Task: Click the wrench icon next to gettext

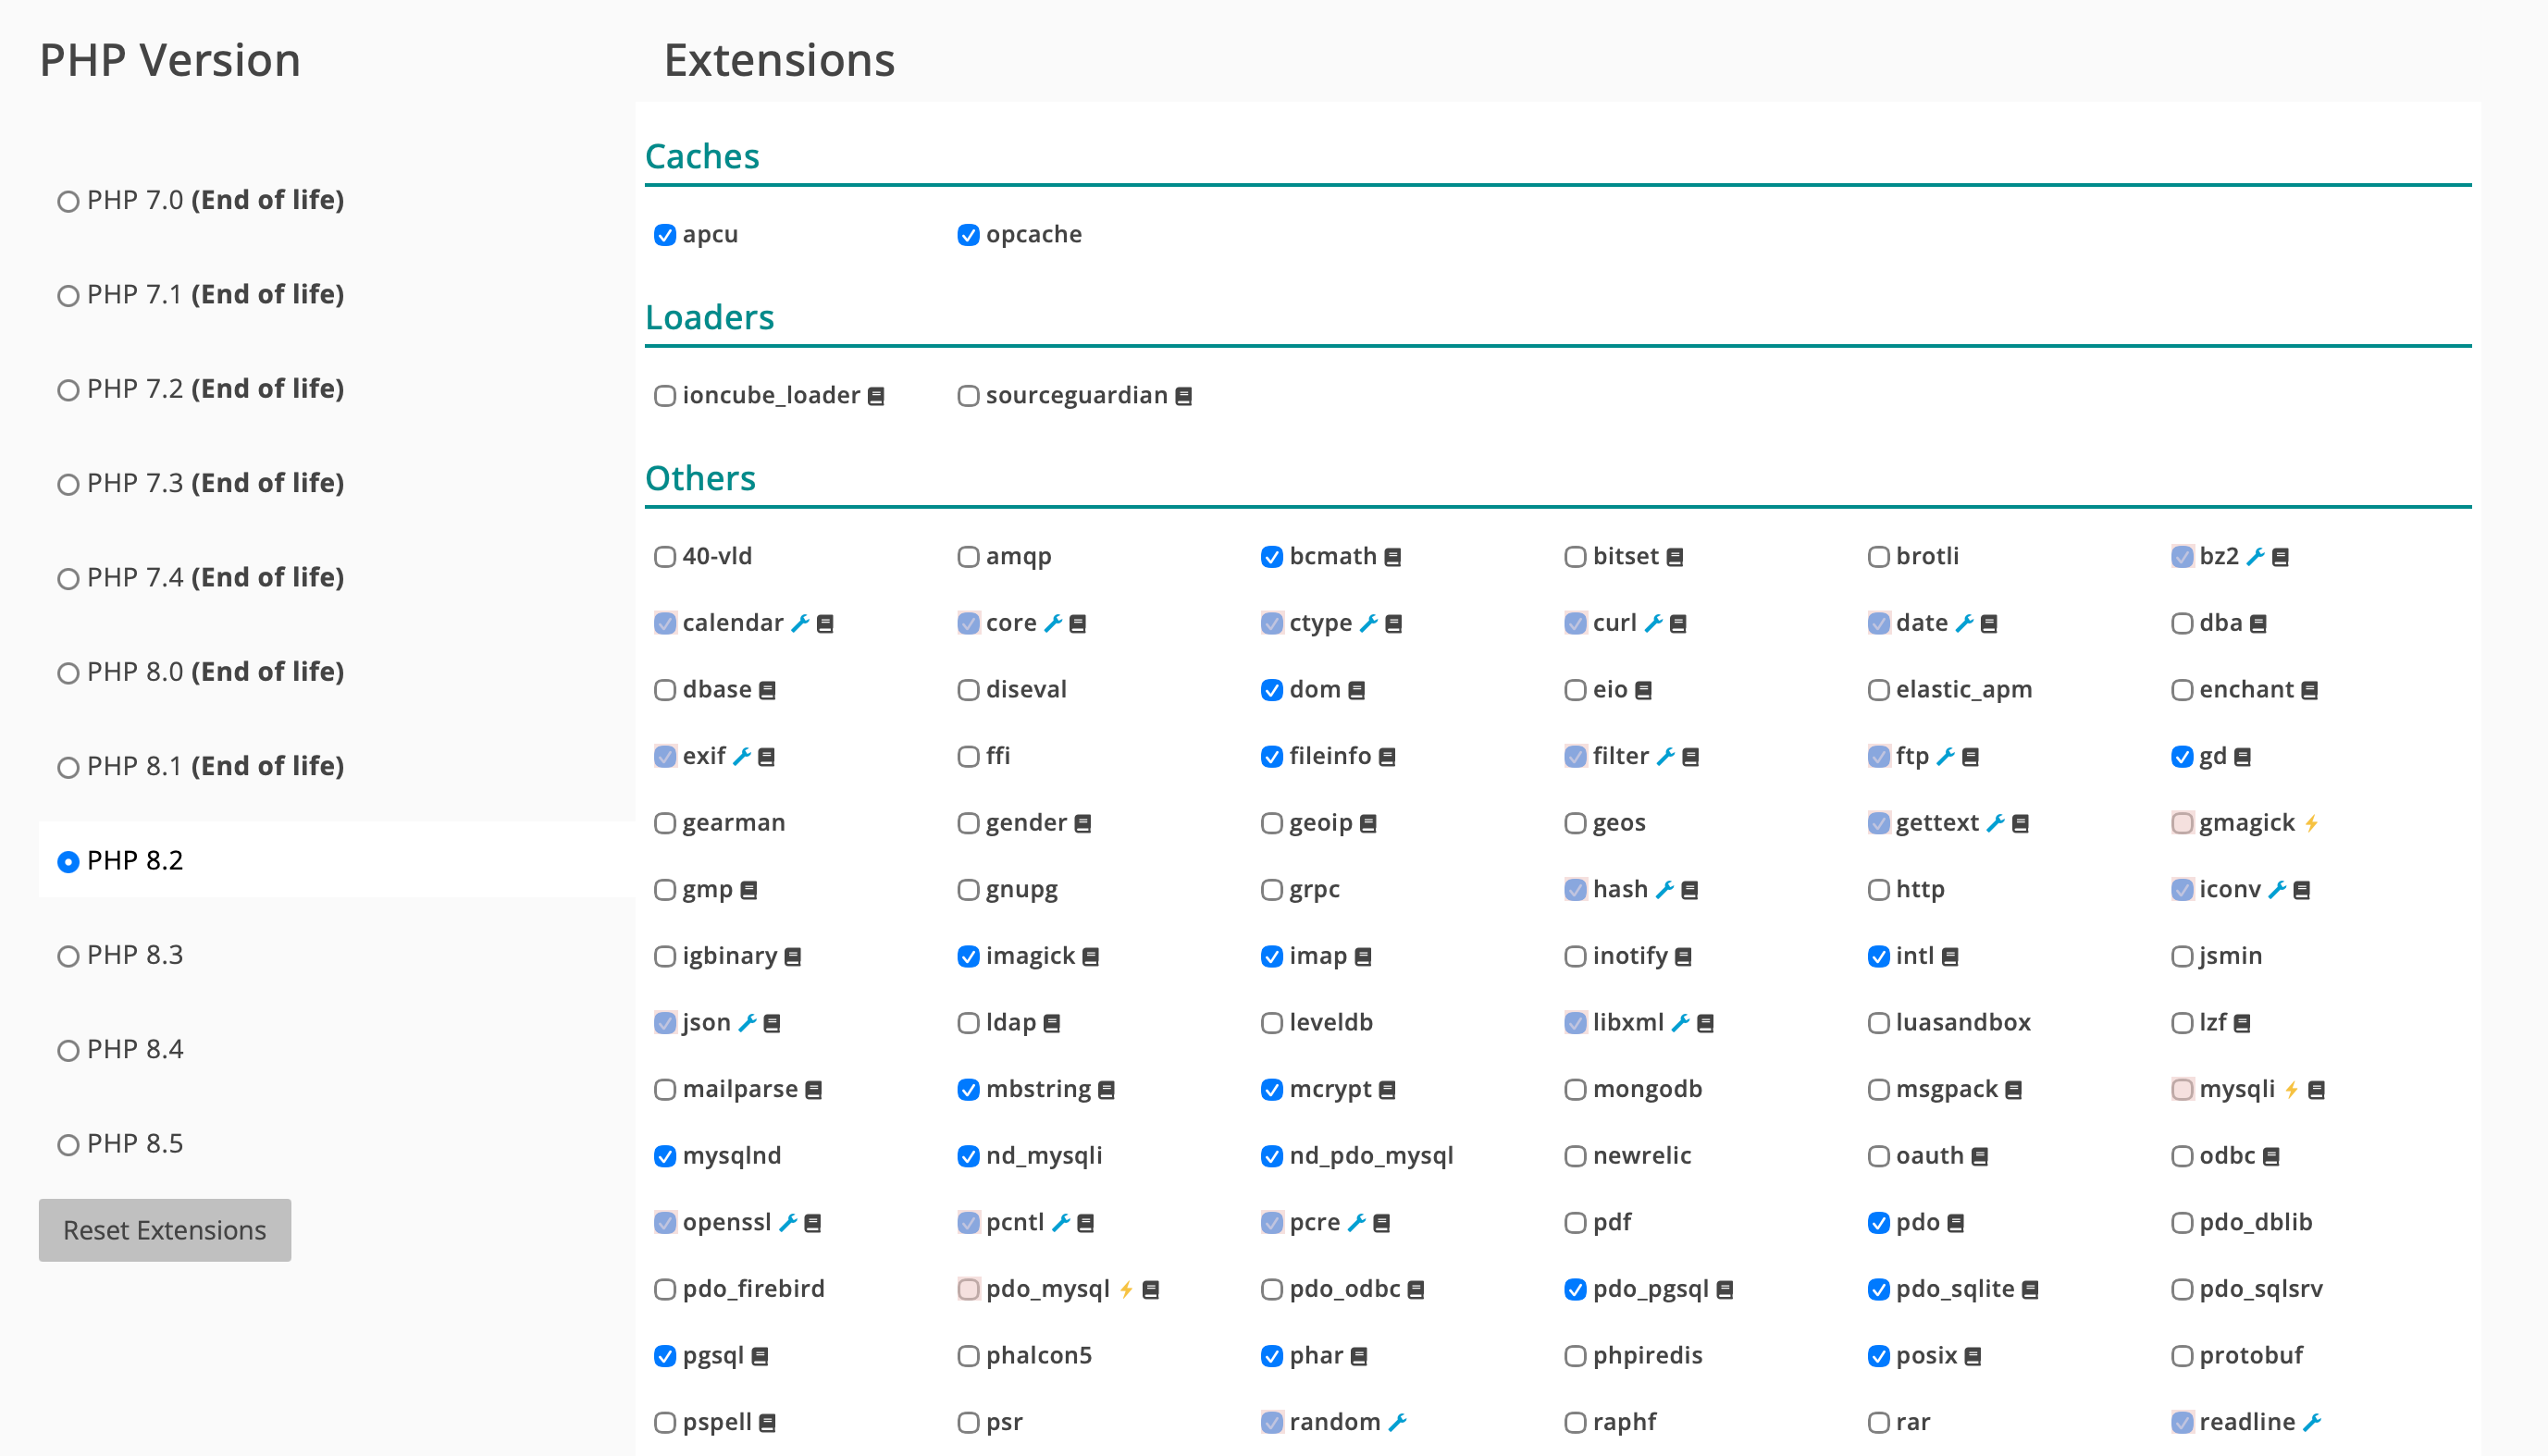Action: [x=1996, y=824]
